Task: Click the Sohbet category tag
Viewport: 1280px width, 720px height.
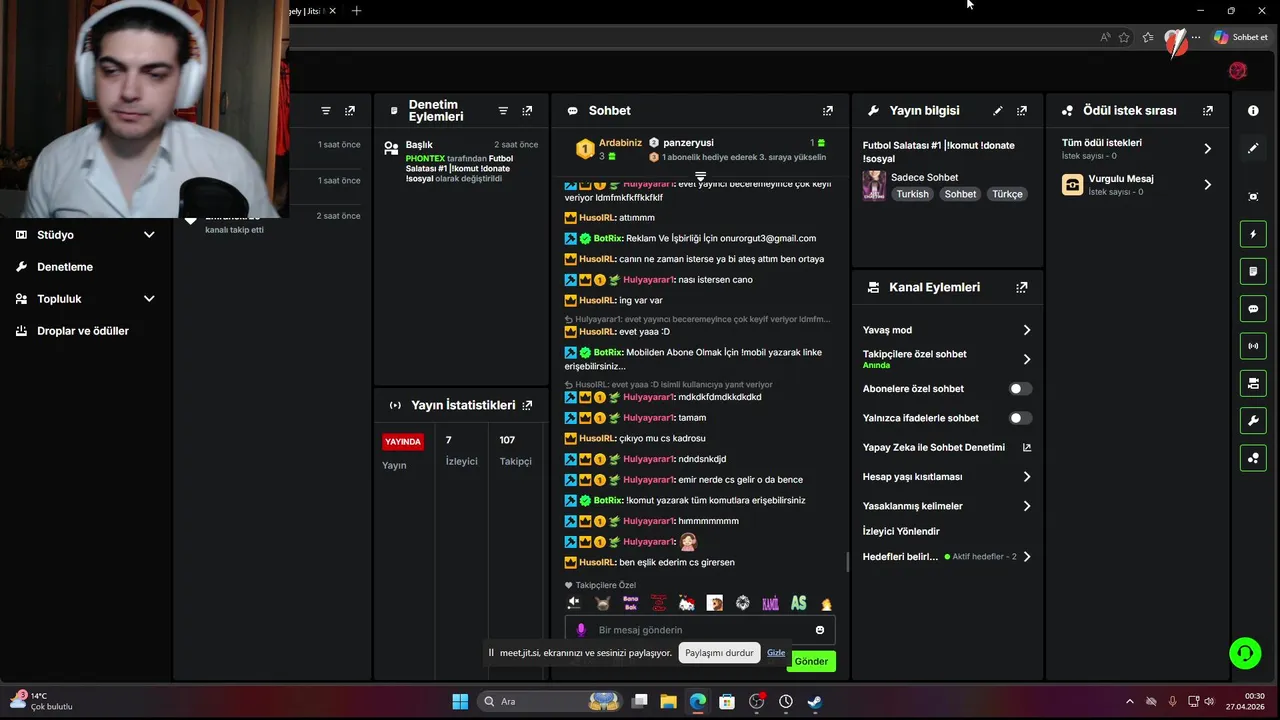Action: point(960,194)
